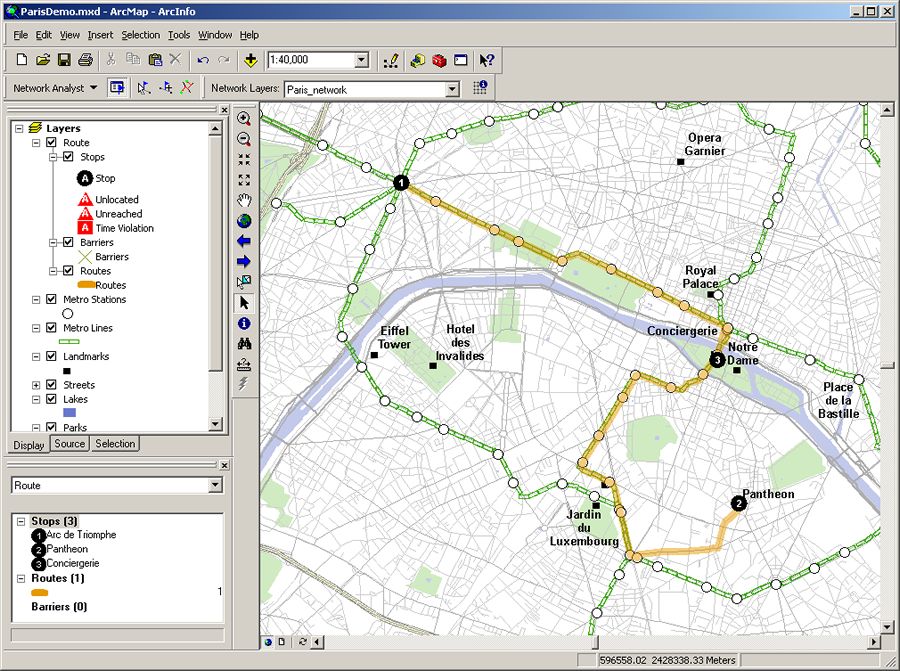Open the Insert menu
Screen dimensions: 900x671
[100, 35]
